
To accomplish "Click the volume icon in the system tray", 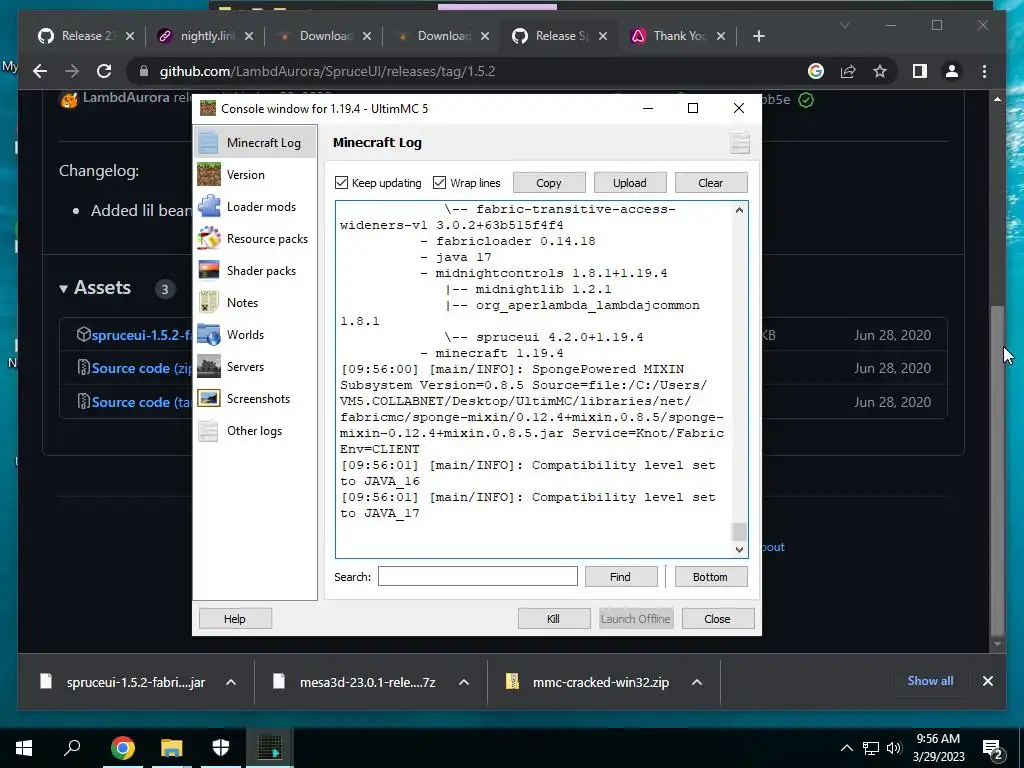I will [x=894, y=748].
